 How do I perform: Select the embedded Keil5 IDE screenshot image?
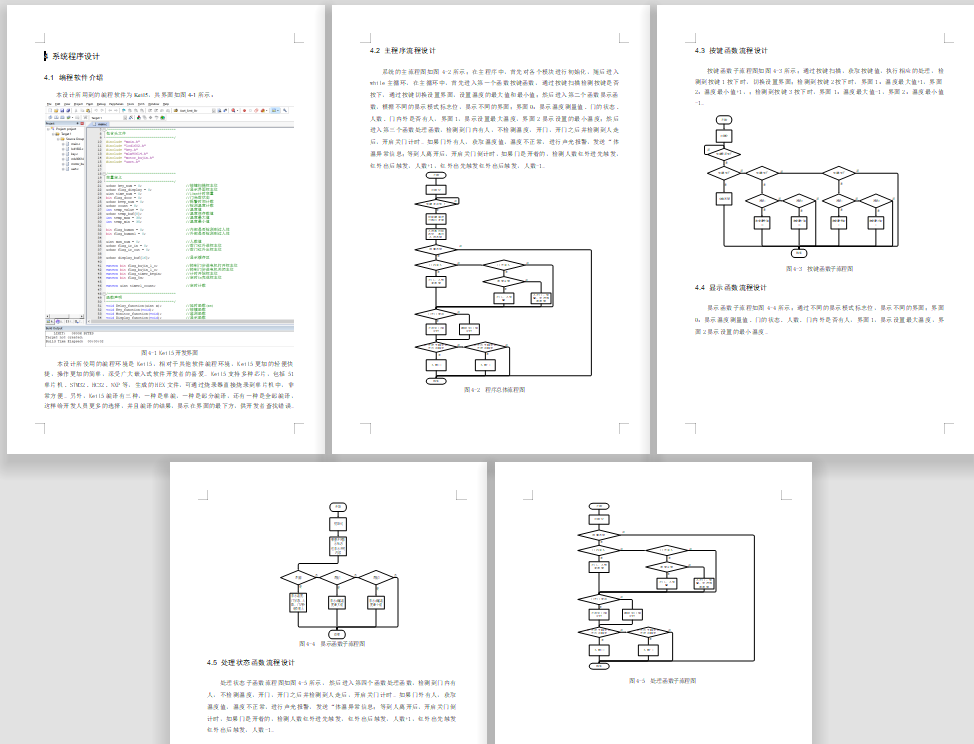click(169, 226)
